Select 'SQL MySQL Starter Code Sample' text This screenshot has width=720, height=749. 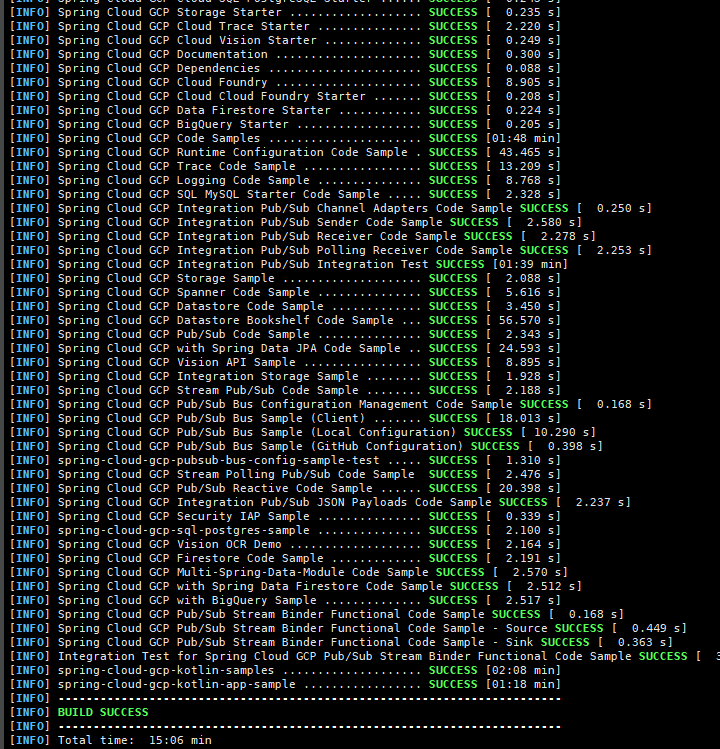click(278, 194)
